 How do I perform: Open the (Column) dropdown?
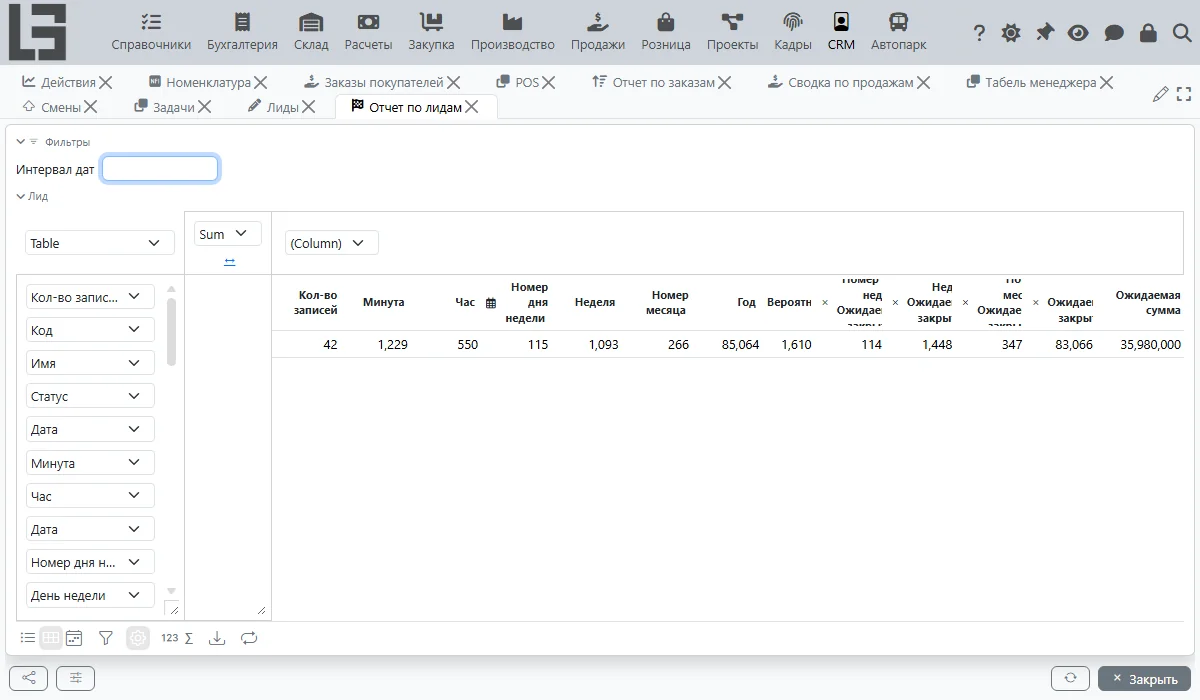[x=331, y=243]
